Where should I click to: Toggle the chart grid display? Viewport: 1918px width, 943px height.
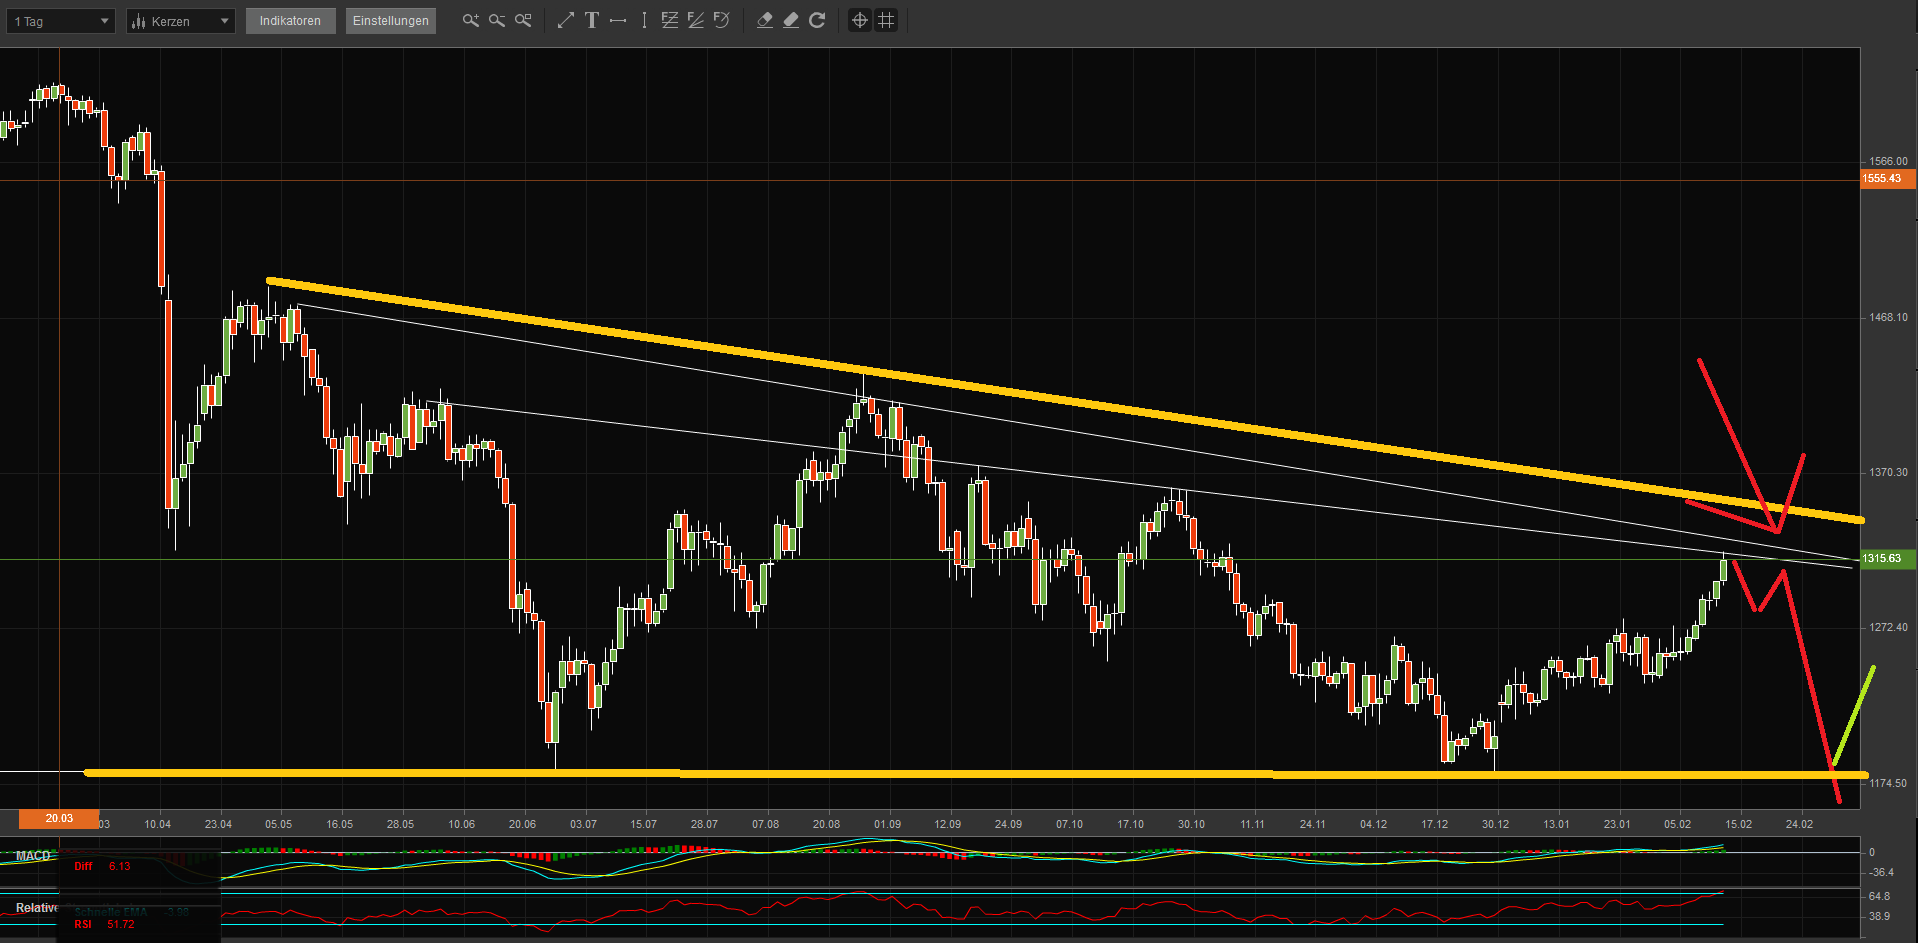tap(886, 20)
